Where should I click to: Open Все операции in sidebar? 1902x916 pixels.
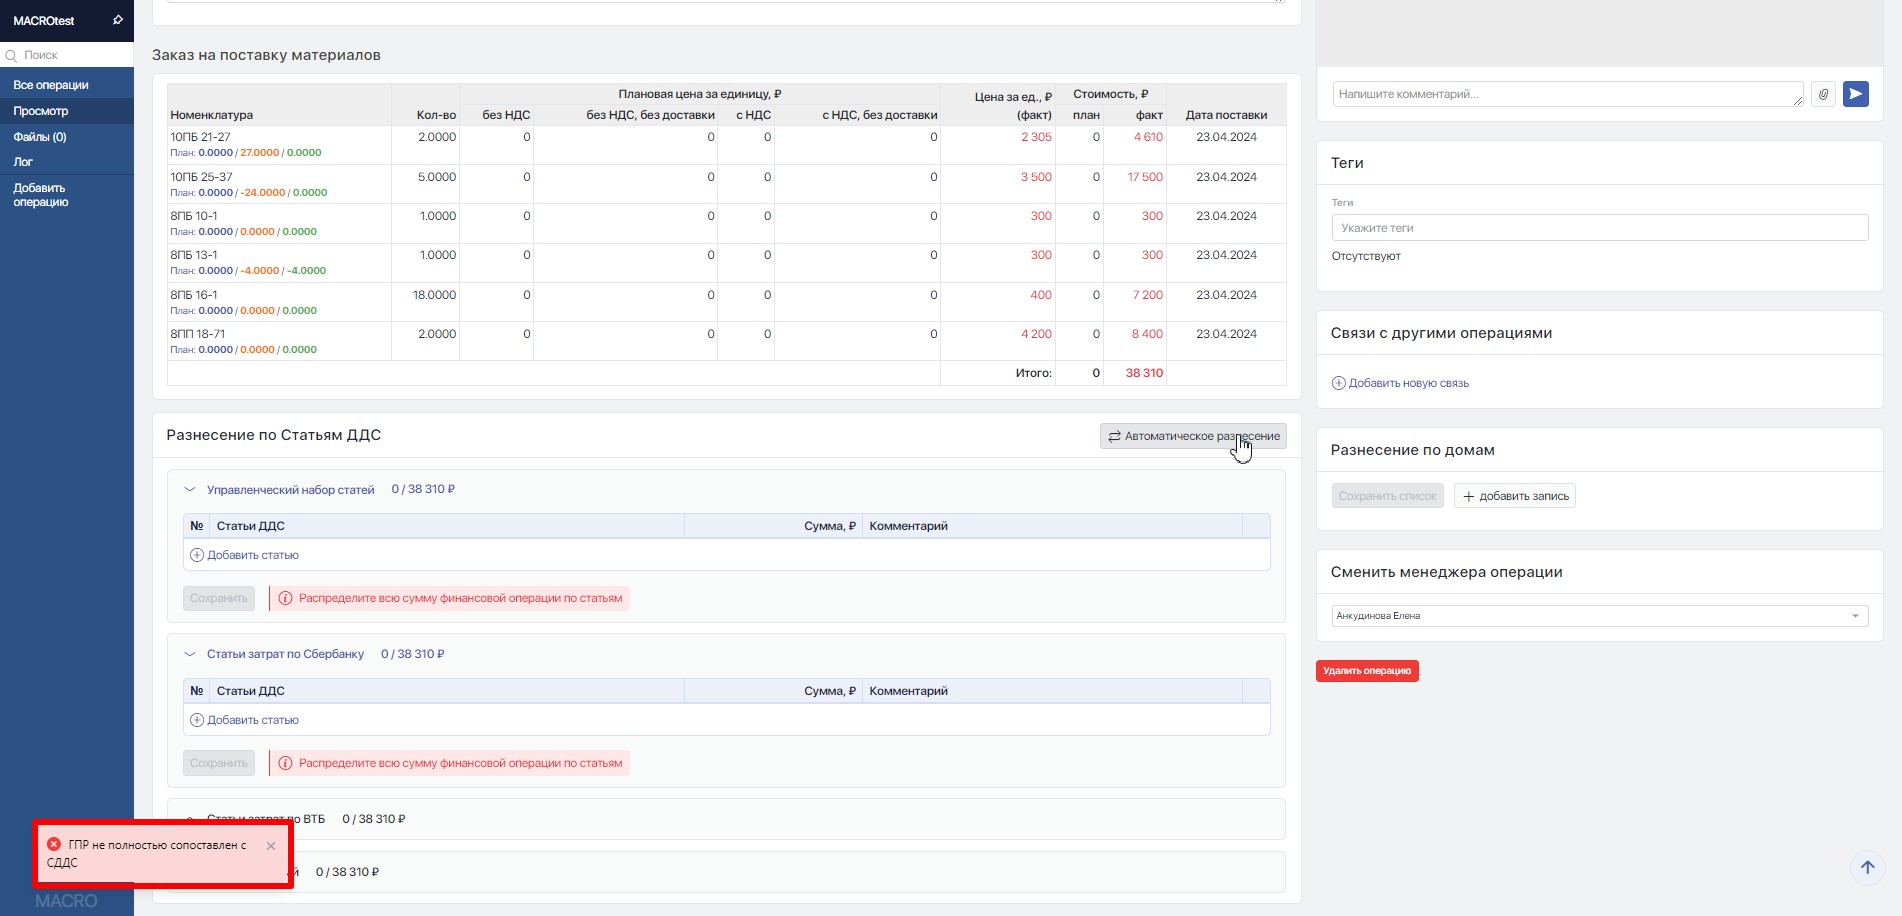pos(51,85)
